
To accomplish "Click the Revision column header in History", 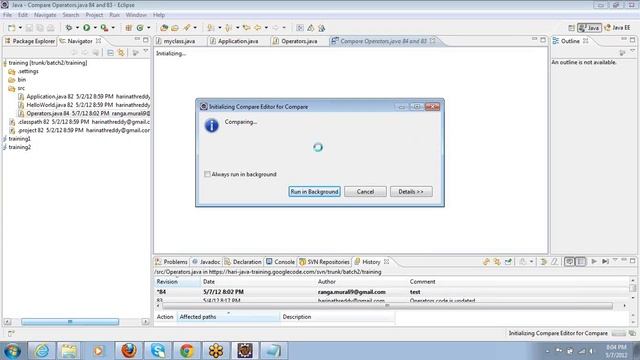I will click(x=178, y=282).
